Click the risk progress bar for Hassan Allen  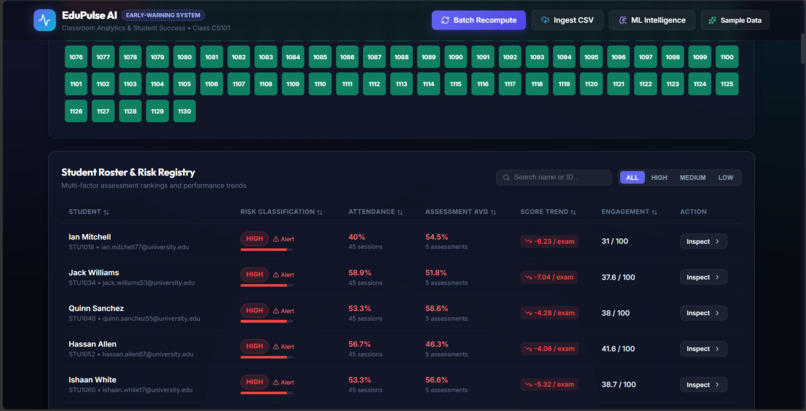click(x=266, y=357)
